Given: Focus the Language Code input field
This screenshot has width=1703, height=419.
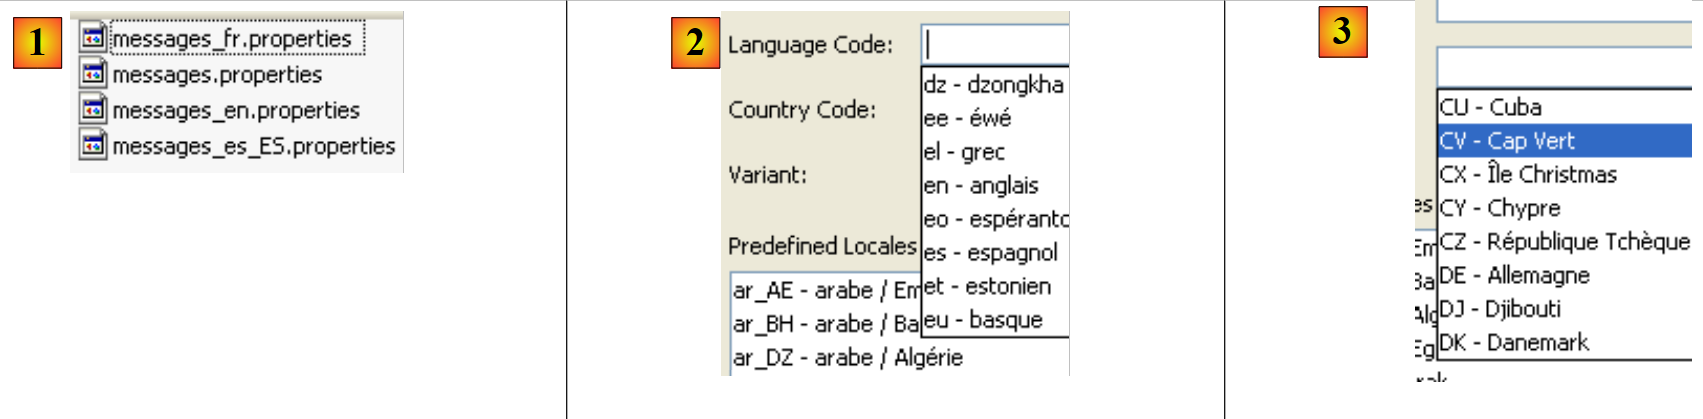Looking at the screenshot, I should point(995,45).
